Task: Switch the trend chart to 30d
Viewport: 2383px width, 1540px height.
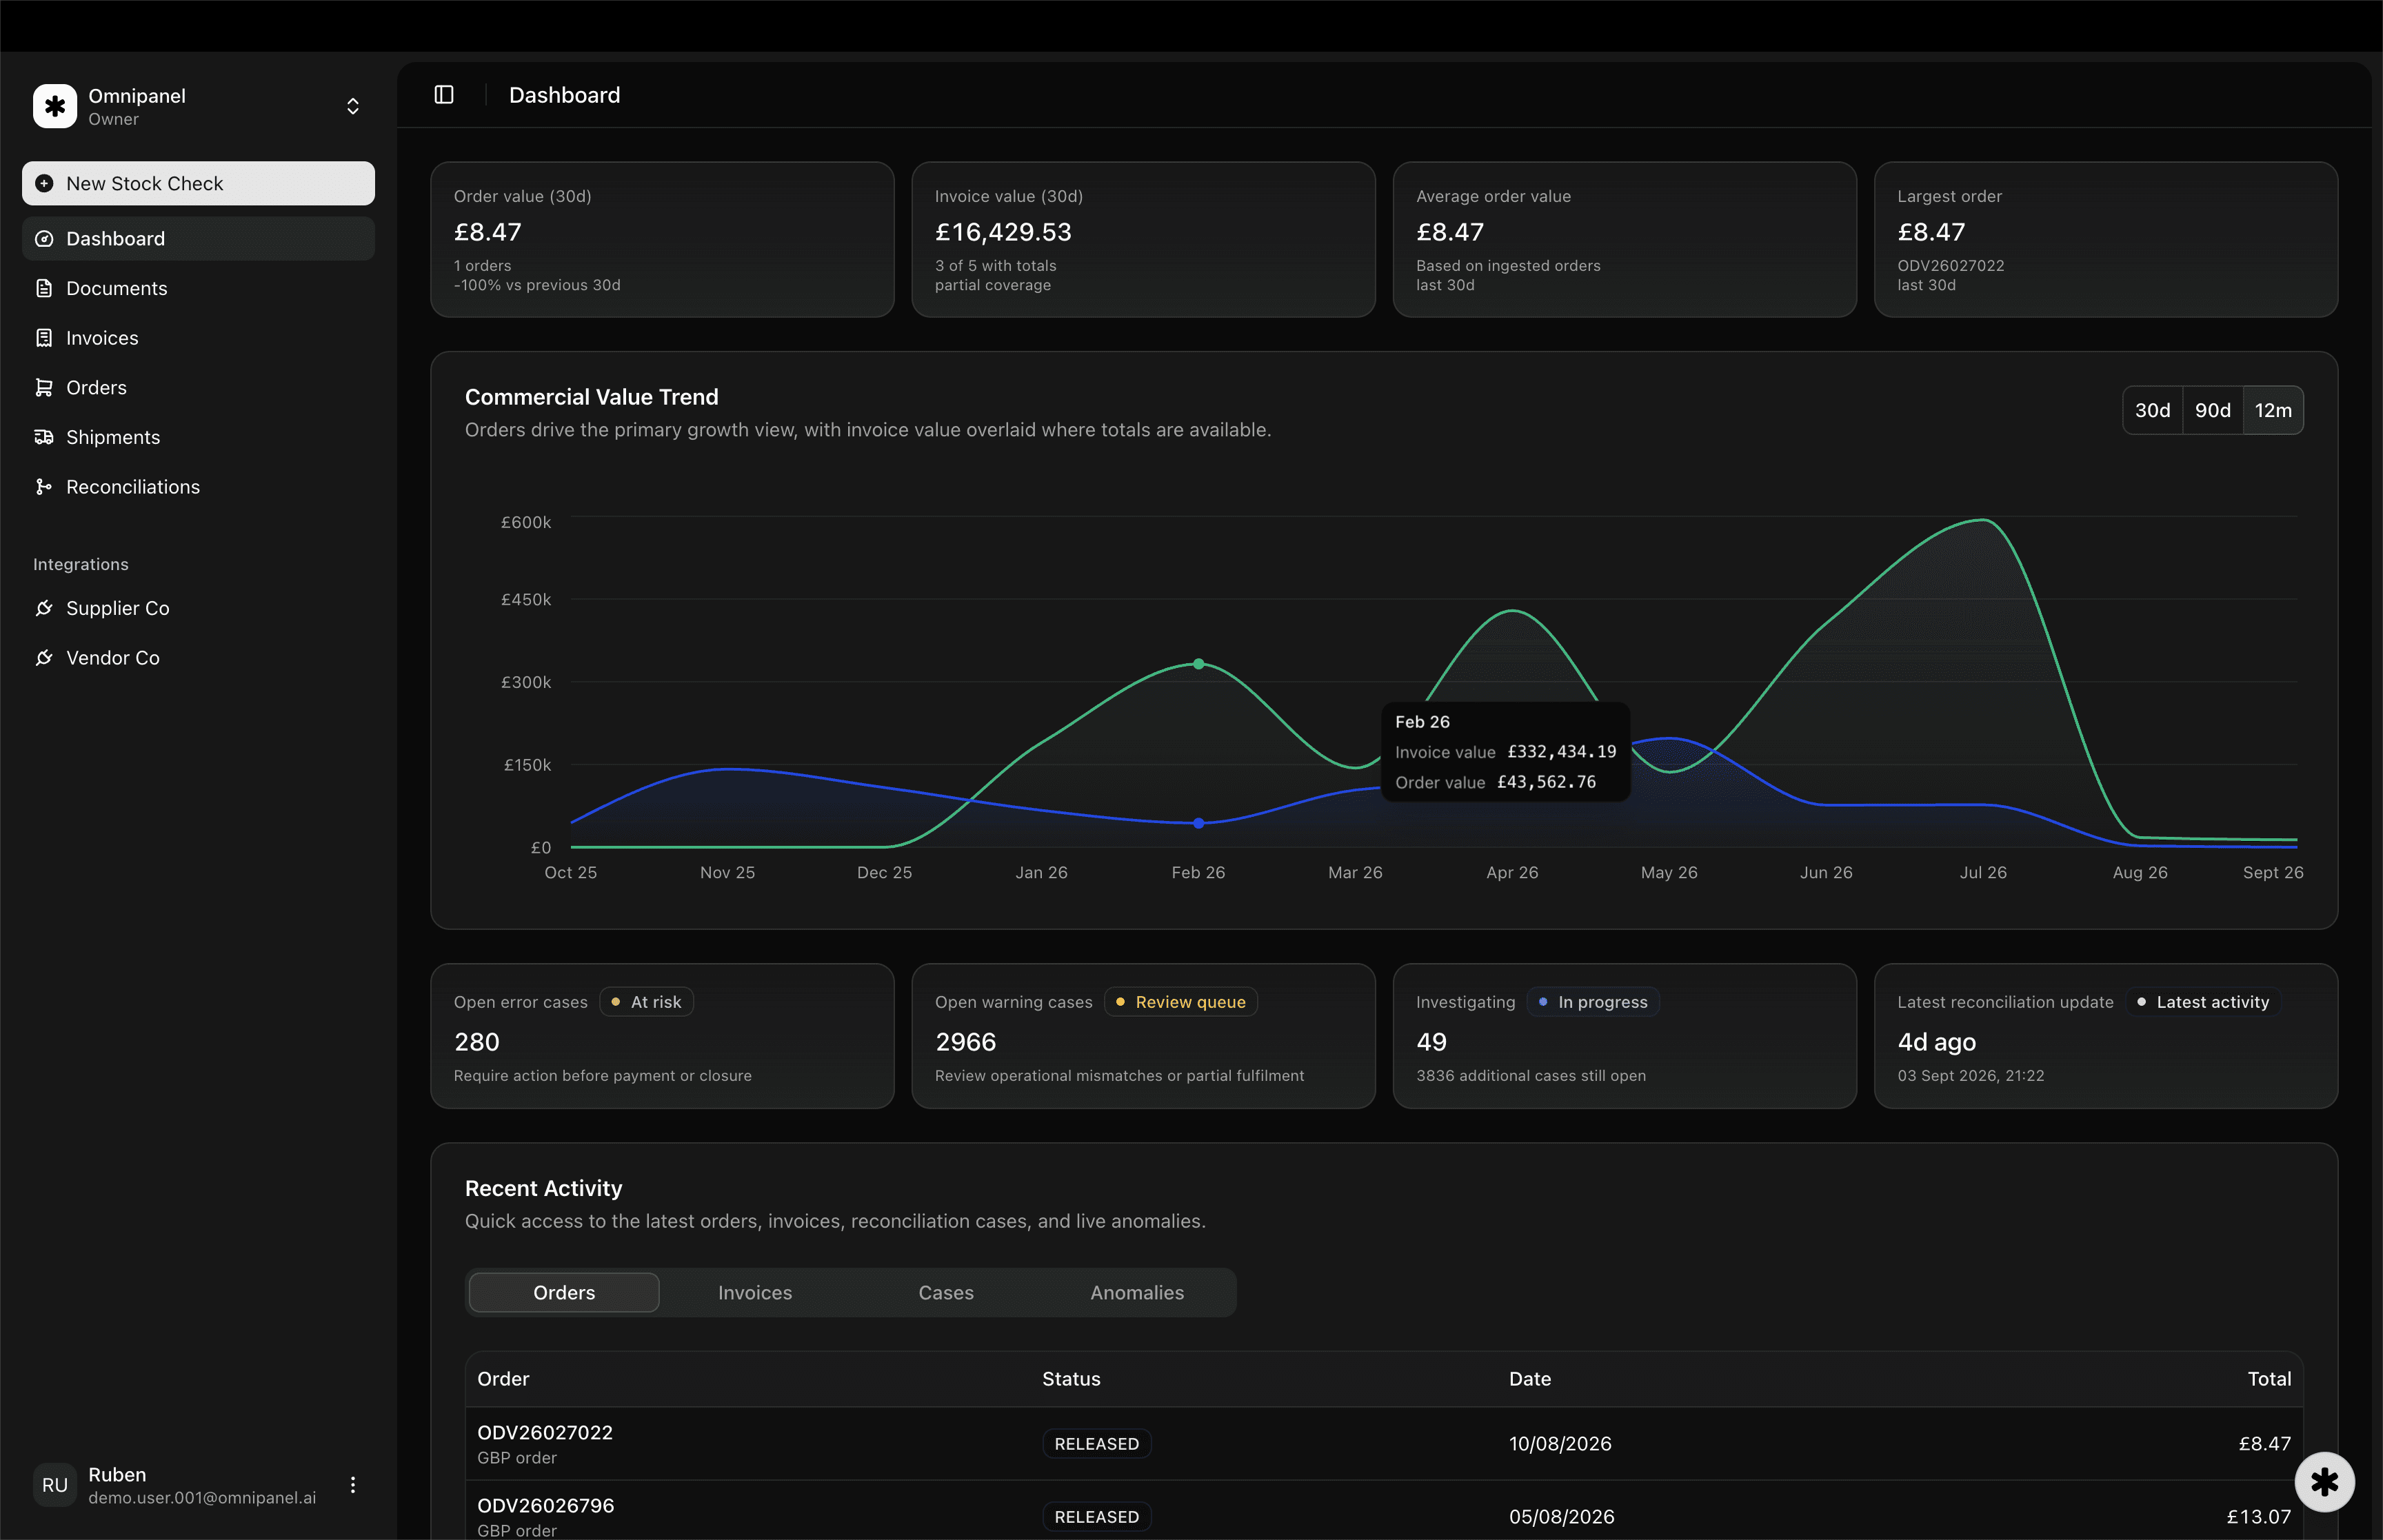Action: click(x=2152, y=410)
